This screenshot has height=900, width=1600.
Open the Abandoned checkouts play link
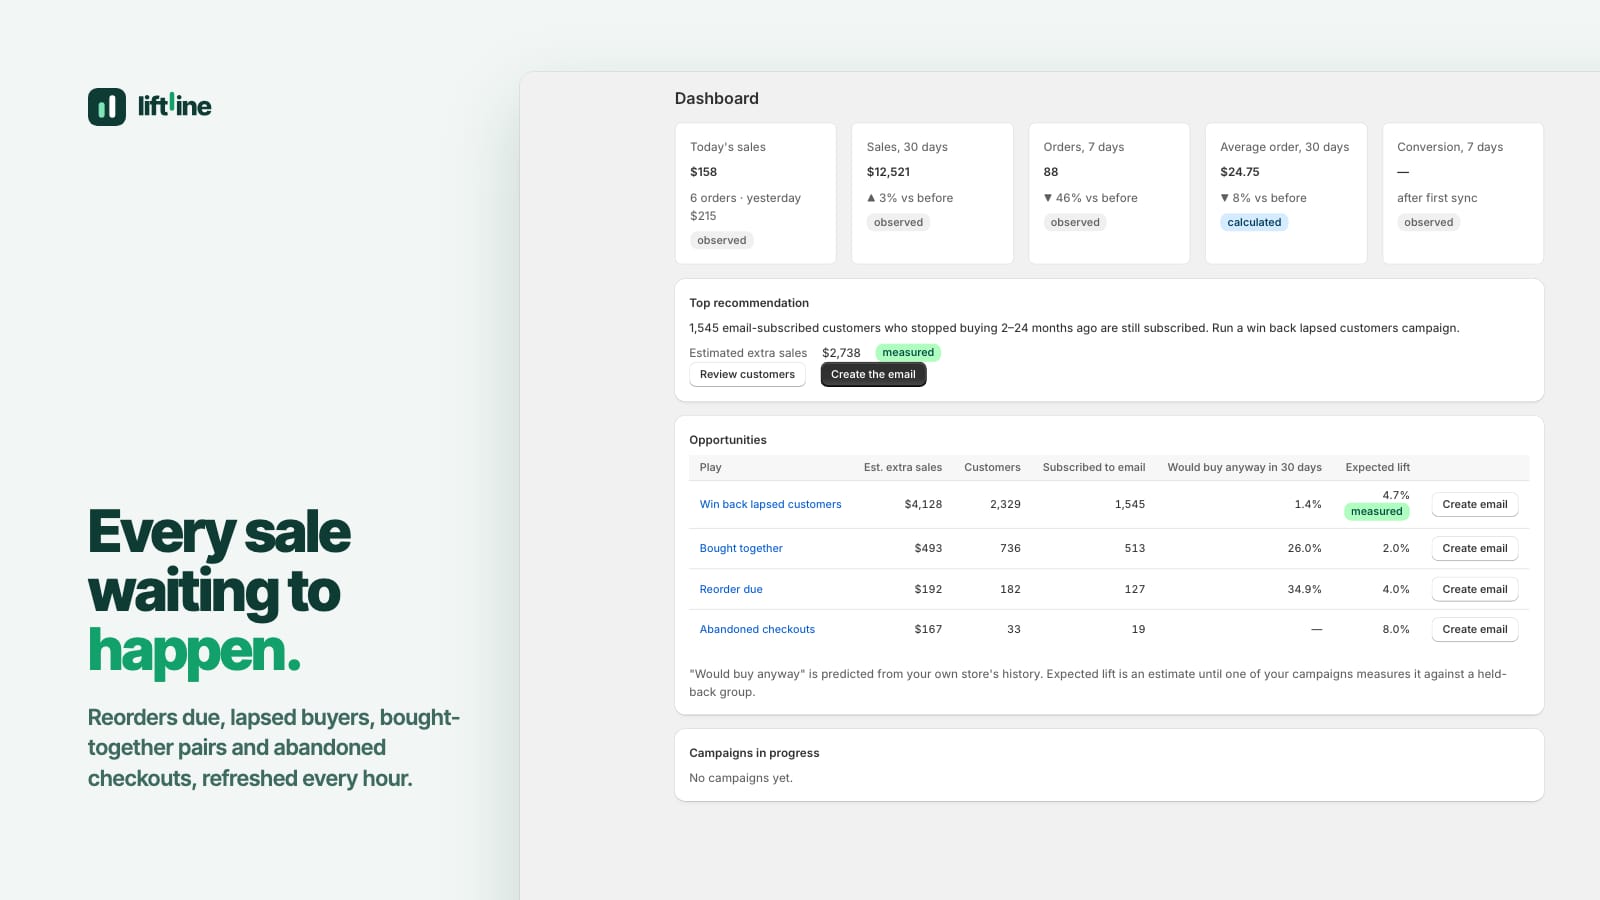tap(757, 630)
